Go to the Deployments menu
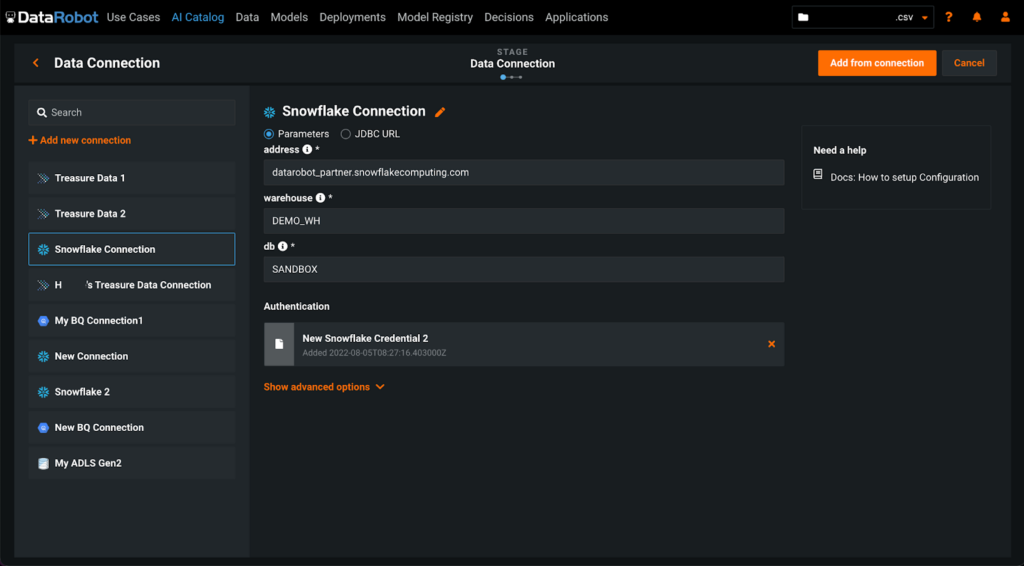The image size is (1024, 566). [x=352, y=17]
